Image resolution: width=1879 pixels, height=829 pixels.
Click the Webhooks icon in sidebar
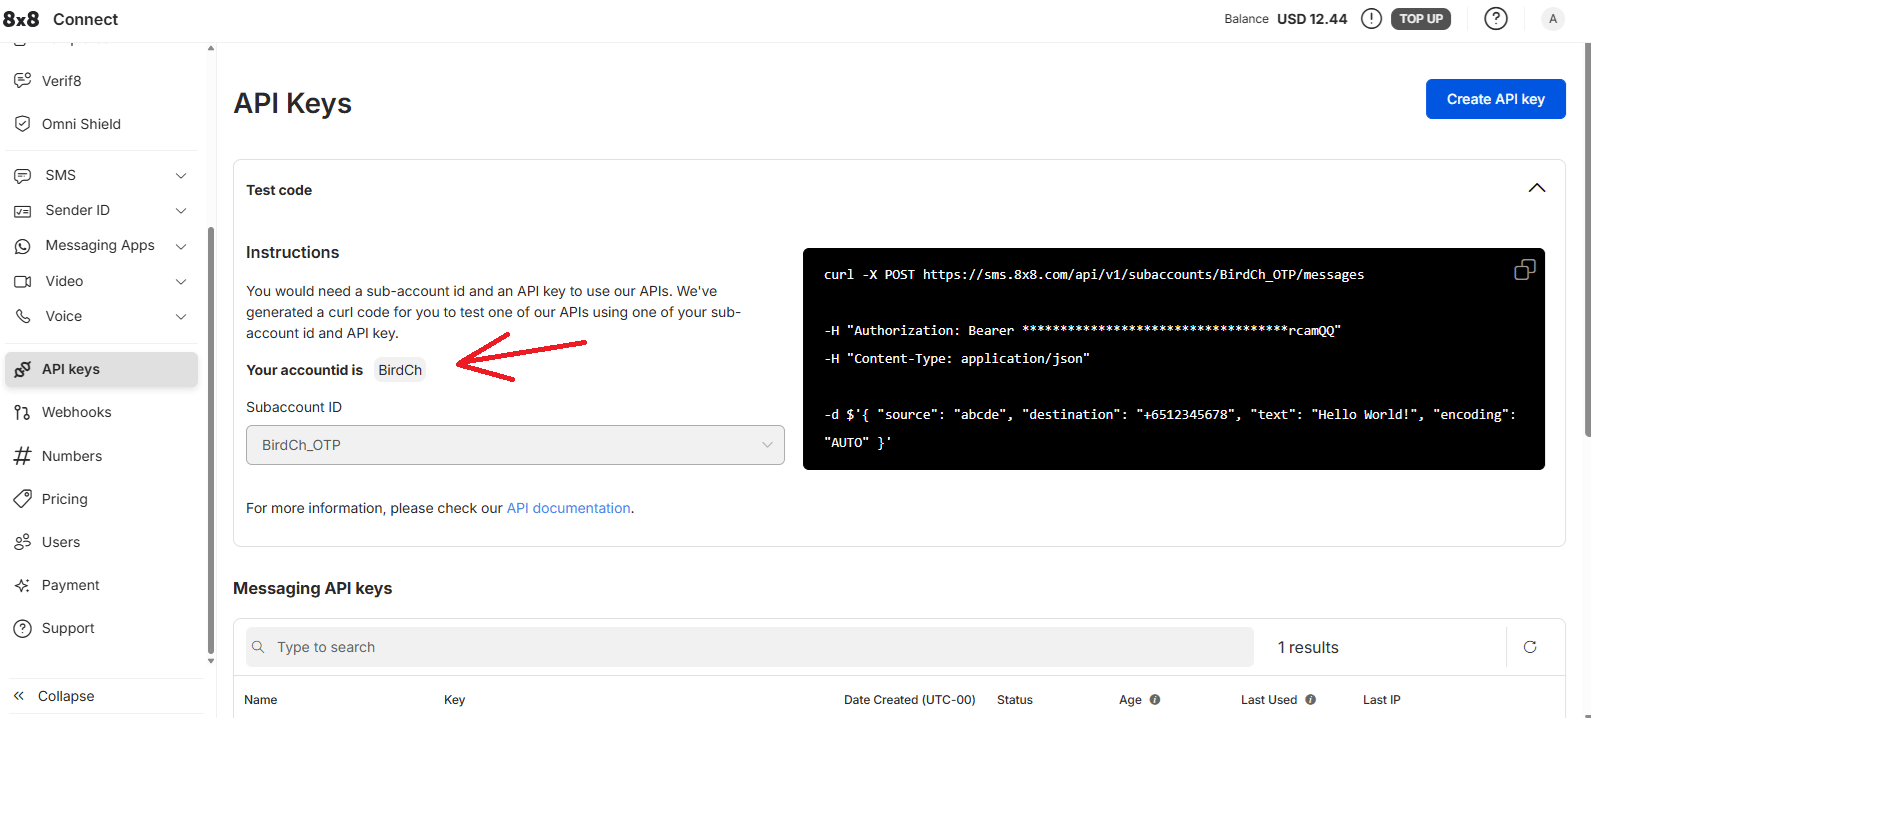click(x=22, y=412)
